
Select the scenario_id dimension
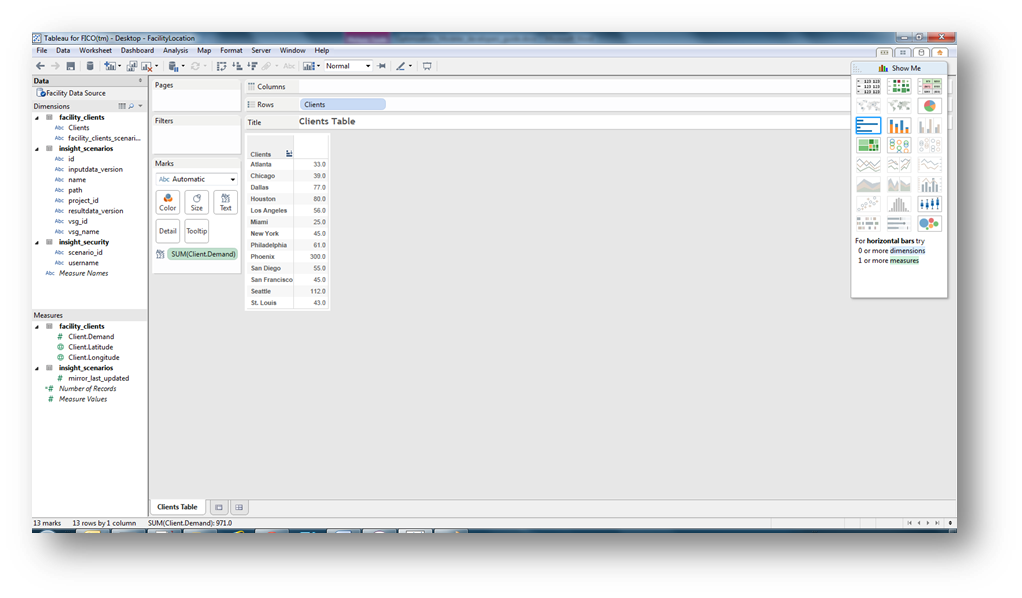coord(85,253)
